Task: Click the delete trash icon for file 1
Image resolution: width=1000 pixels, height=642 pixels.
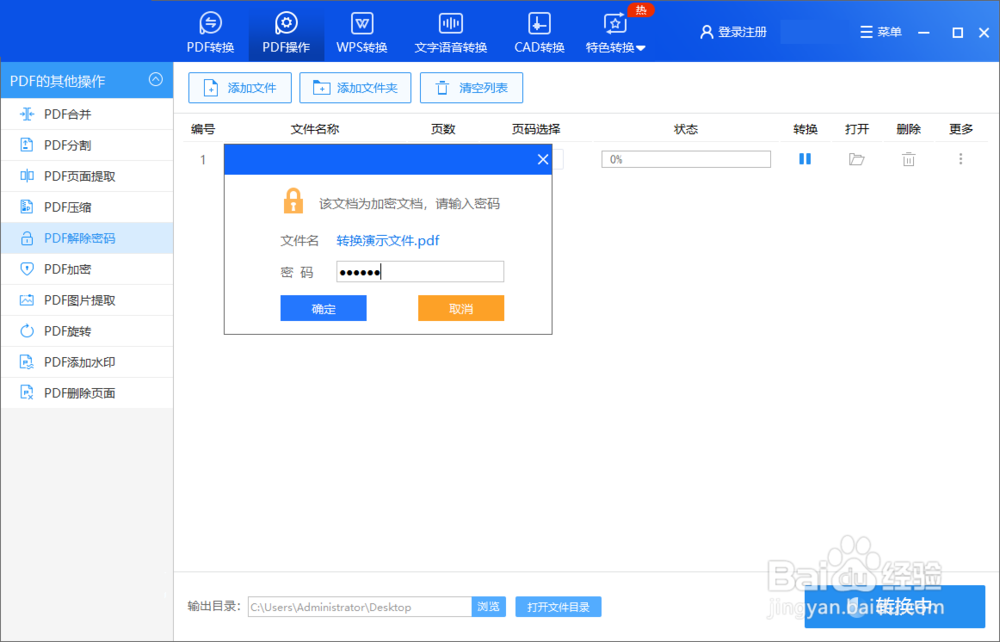Action: coord(908,158)
